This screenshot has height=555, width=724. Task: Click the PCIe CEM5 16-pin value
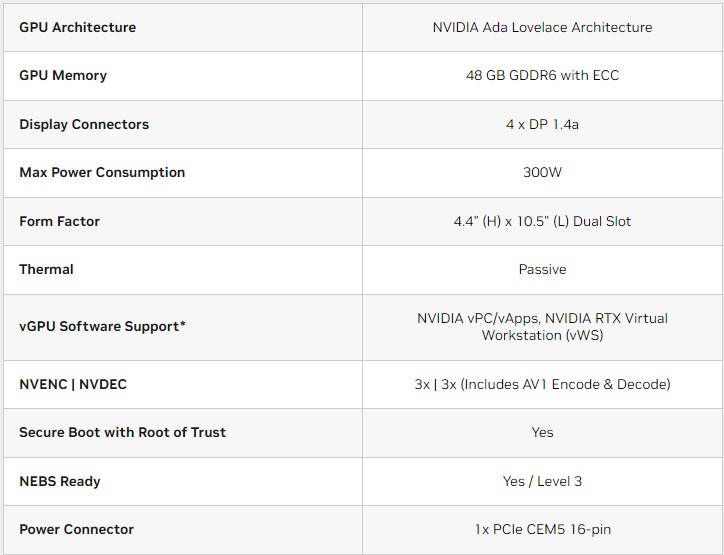pos(542,529)
